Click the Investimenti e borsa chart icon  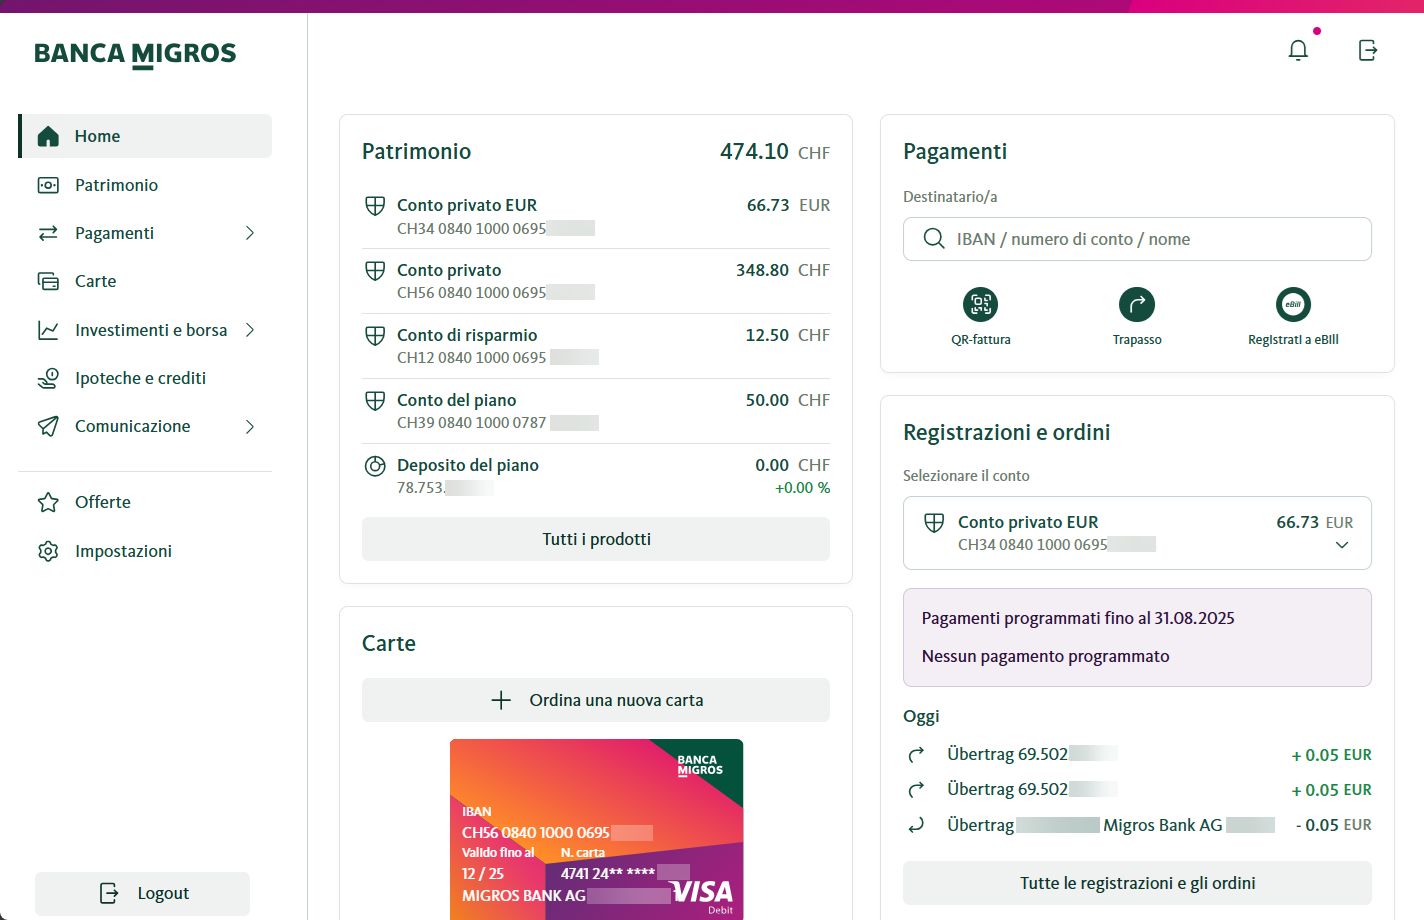(48, 330)
